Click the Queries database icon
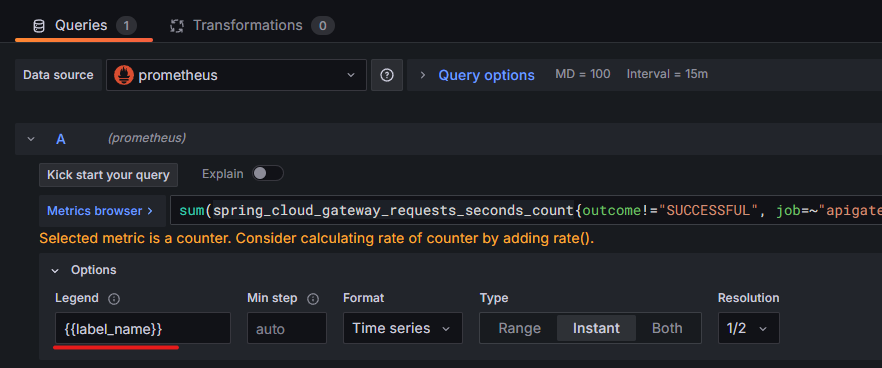 pos(39,26)
